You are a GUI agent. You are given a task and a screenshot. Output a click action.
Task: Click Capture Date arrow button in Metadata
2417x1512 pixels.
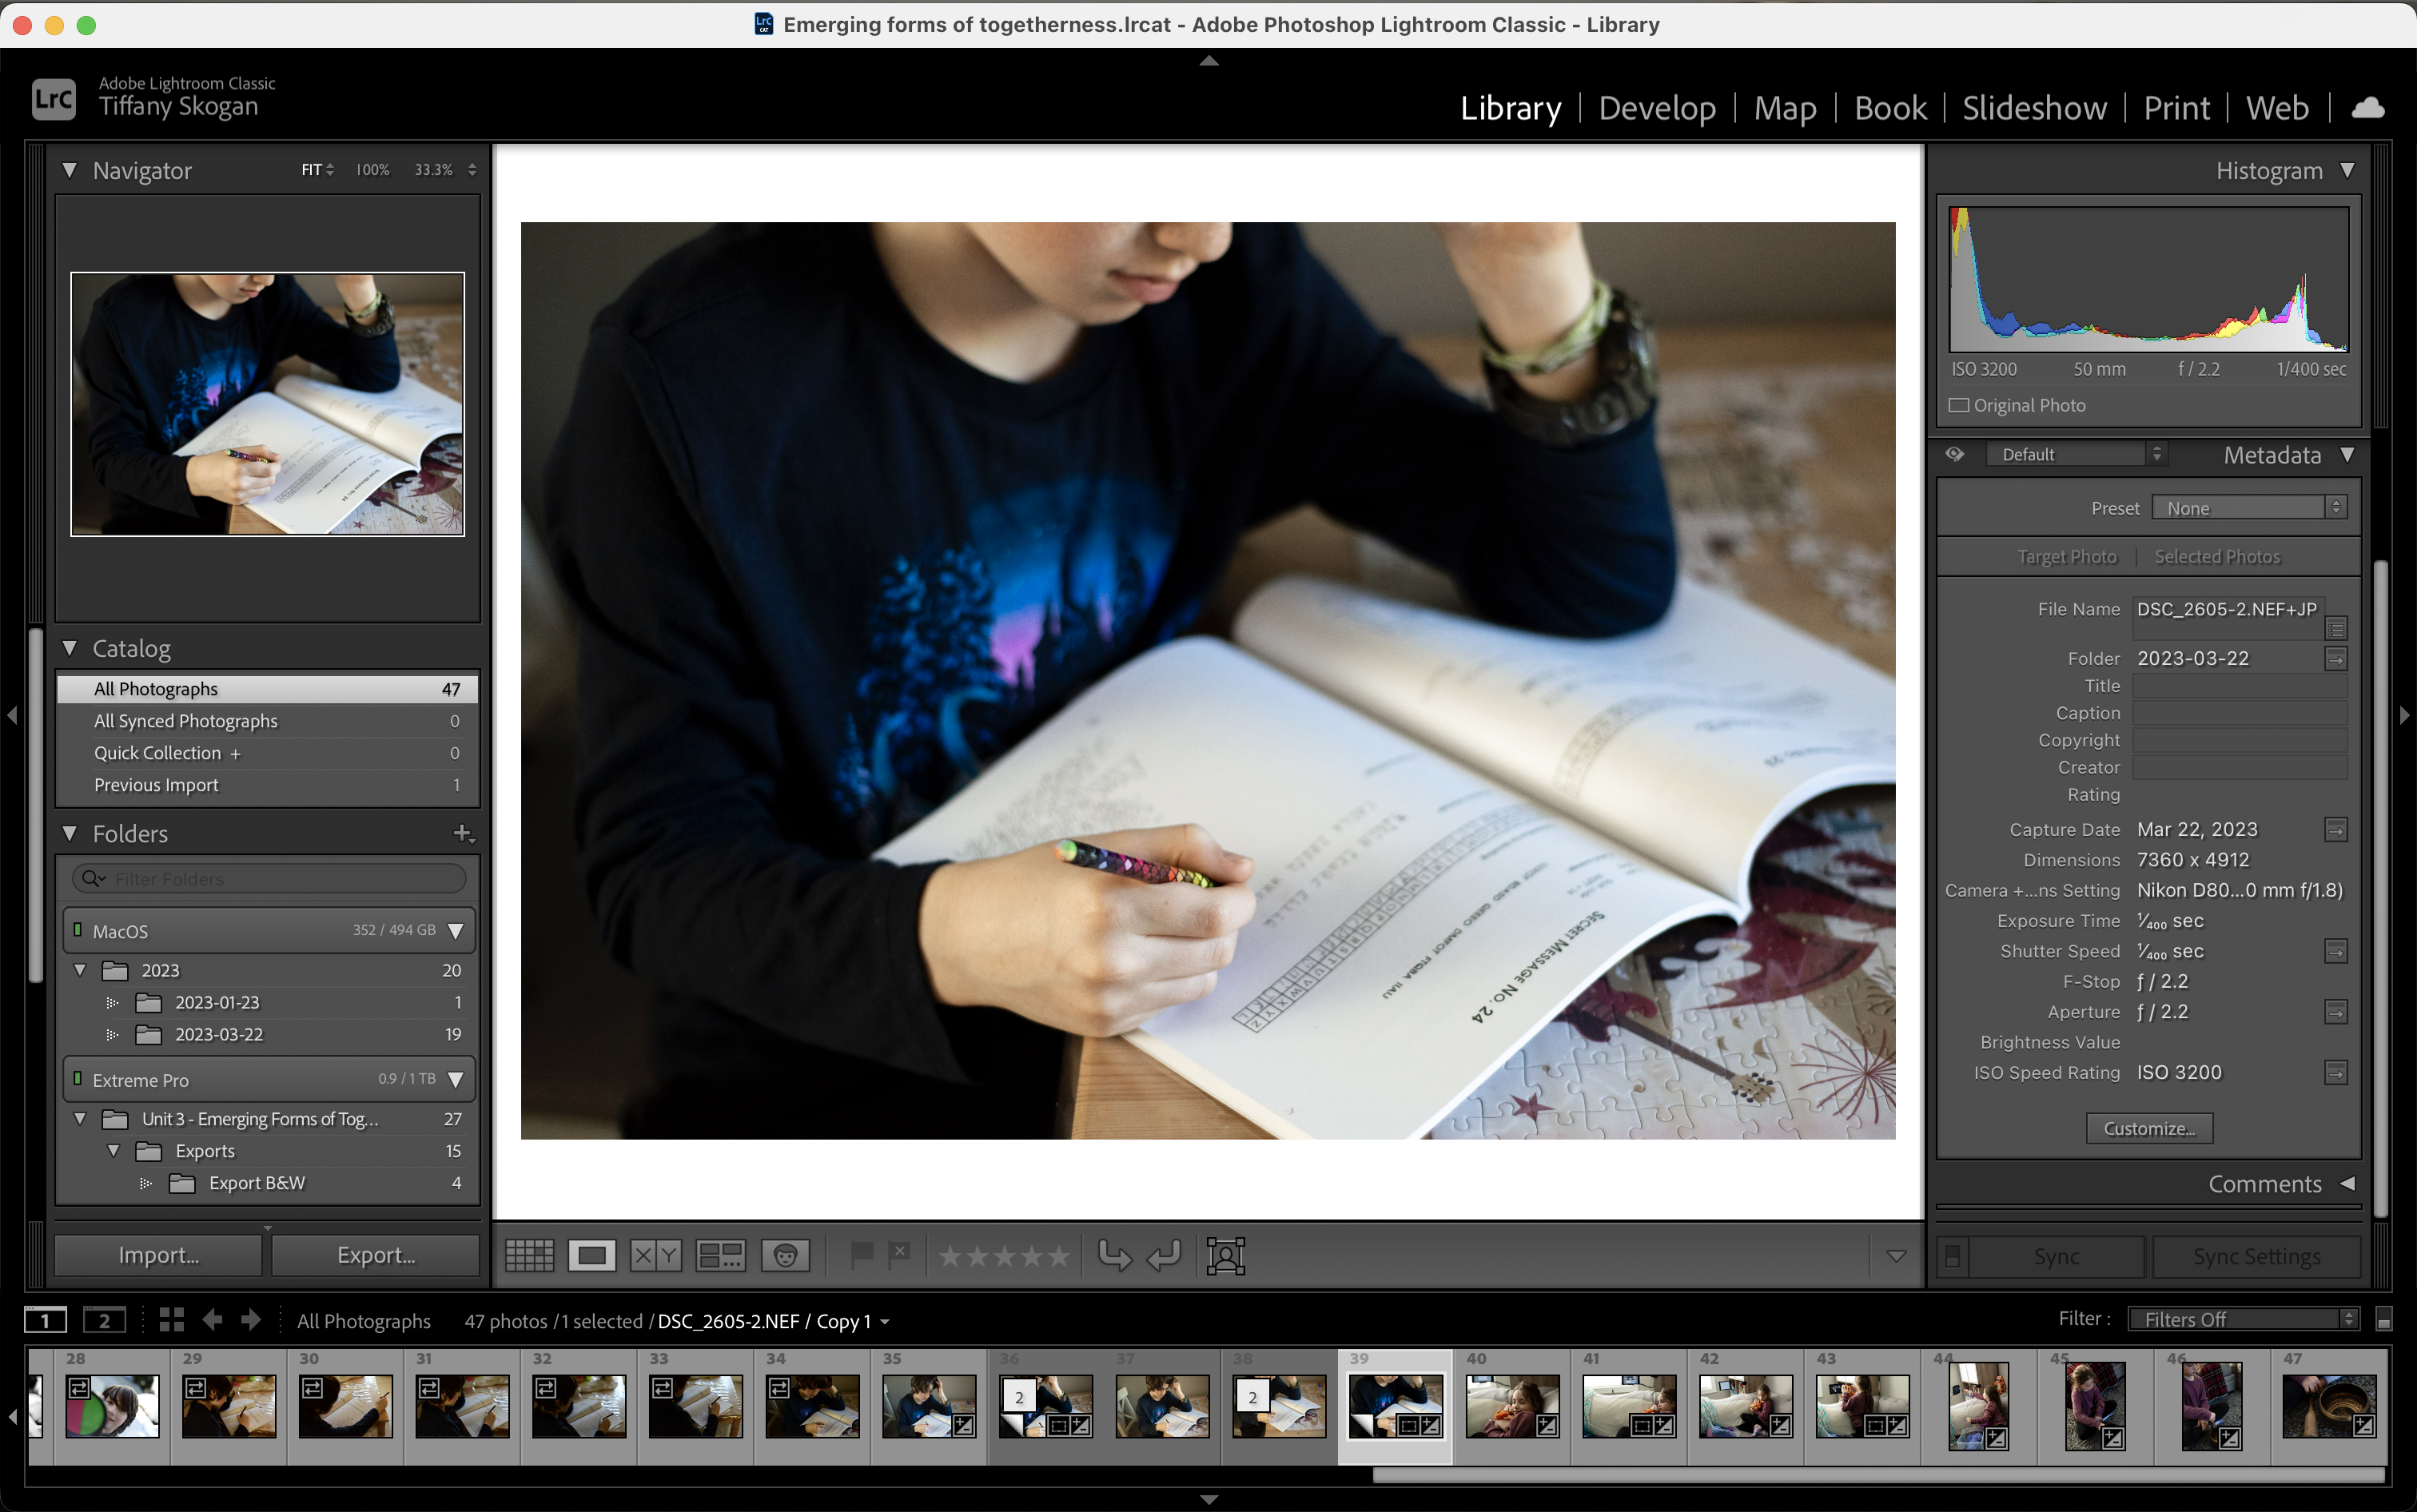[2336, 830]
